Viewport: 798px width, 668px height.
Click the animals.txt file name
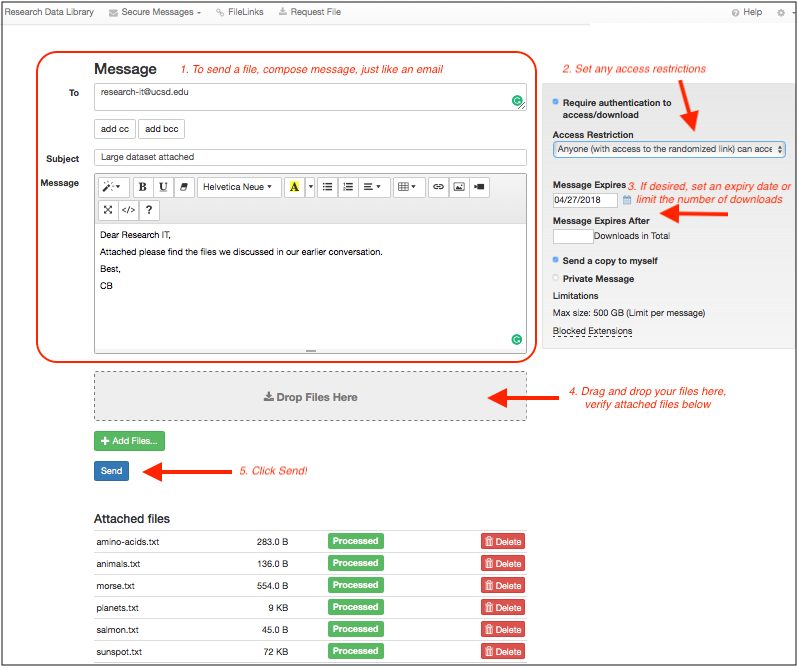118,564
